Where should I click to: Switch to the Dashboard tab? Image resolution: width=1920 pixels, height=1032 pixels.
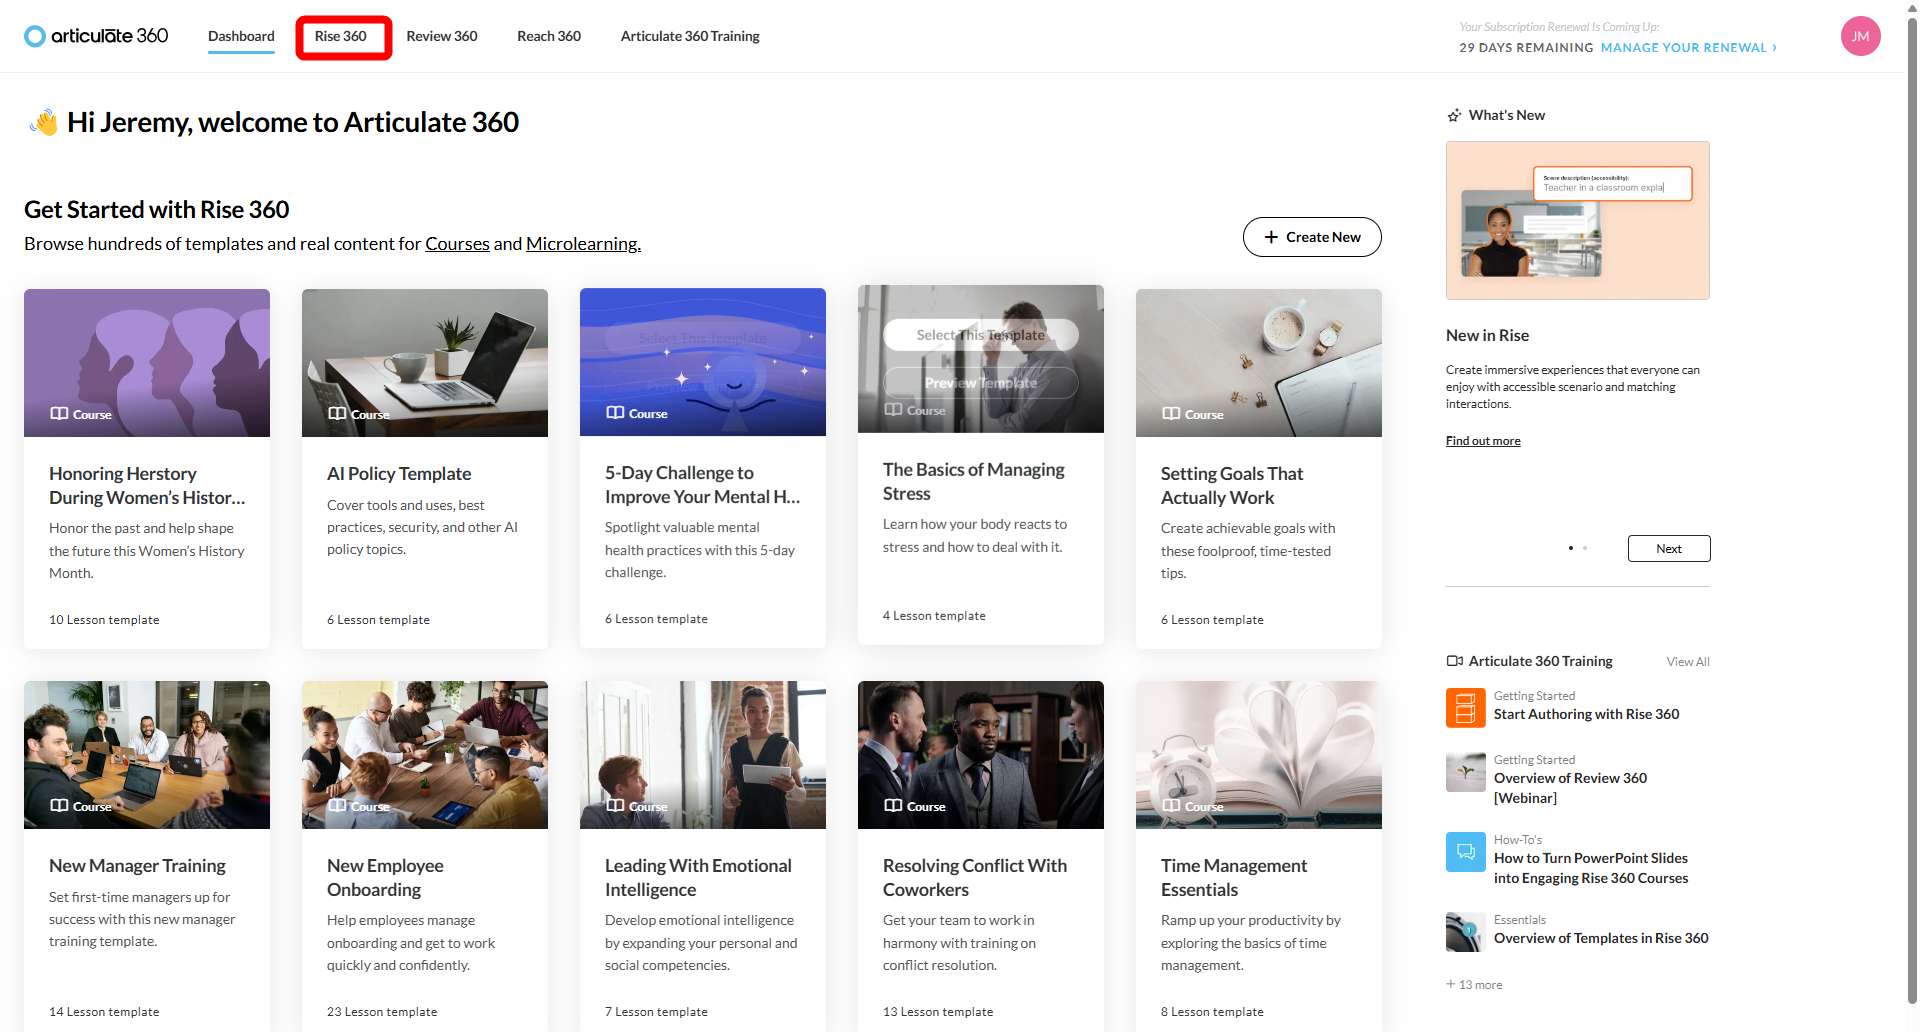241,36
